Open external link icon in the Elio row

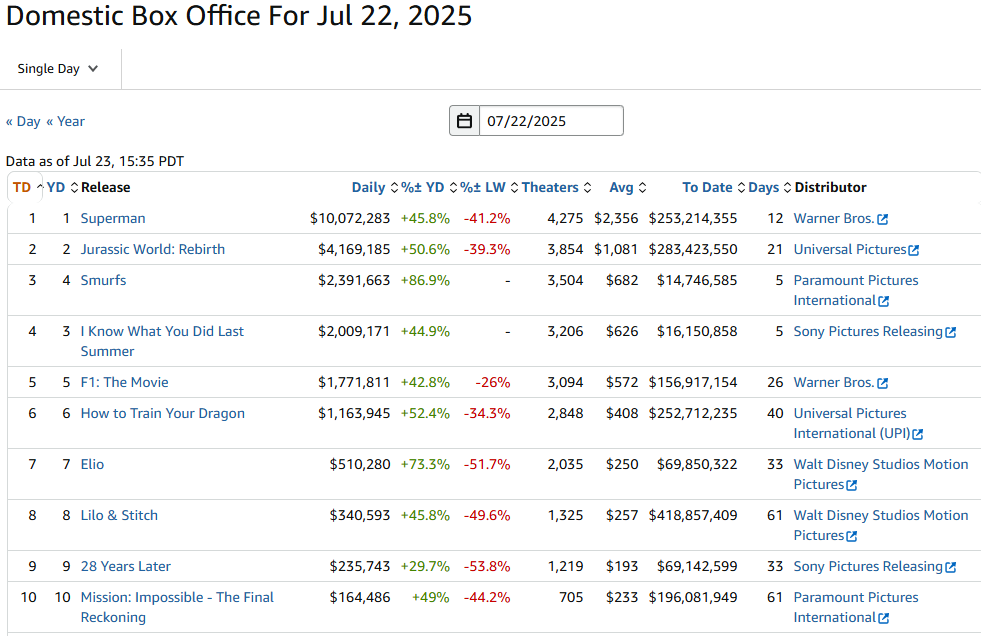tap(851, 485)
